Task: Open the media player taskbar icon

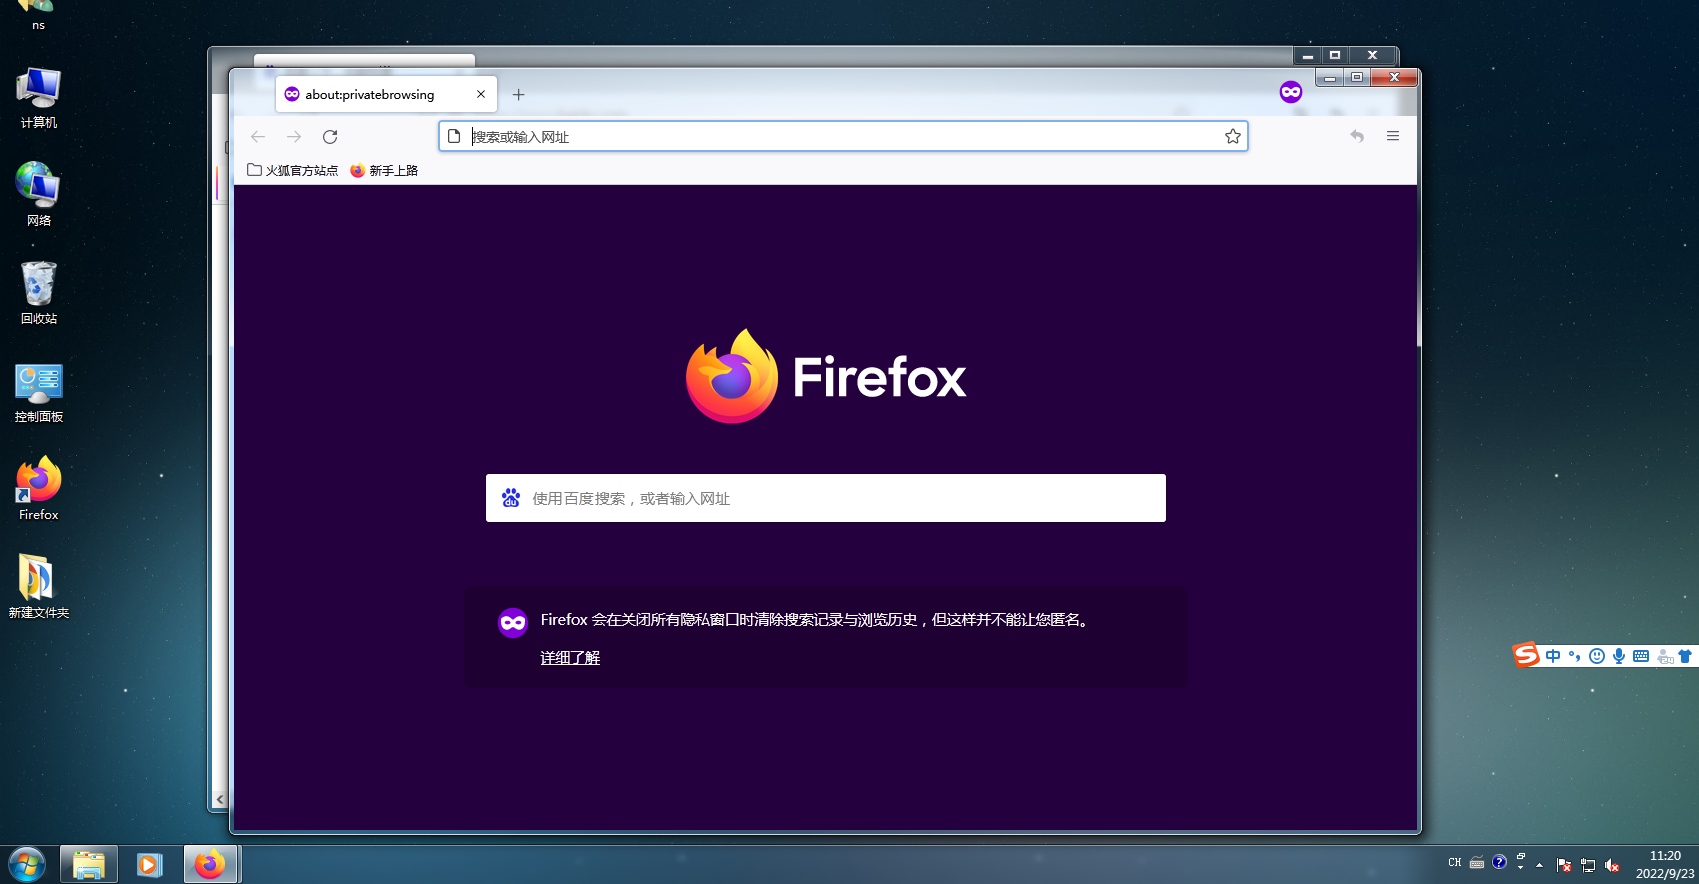Action: point(150,864)
